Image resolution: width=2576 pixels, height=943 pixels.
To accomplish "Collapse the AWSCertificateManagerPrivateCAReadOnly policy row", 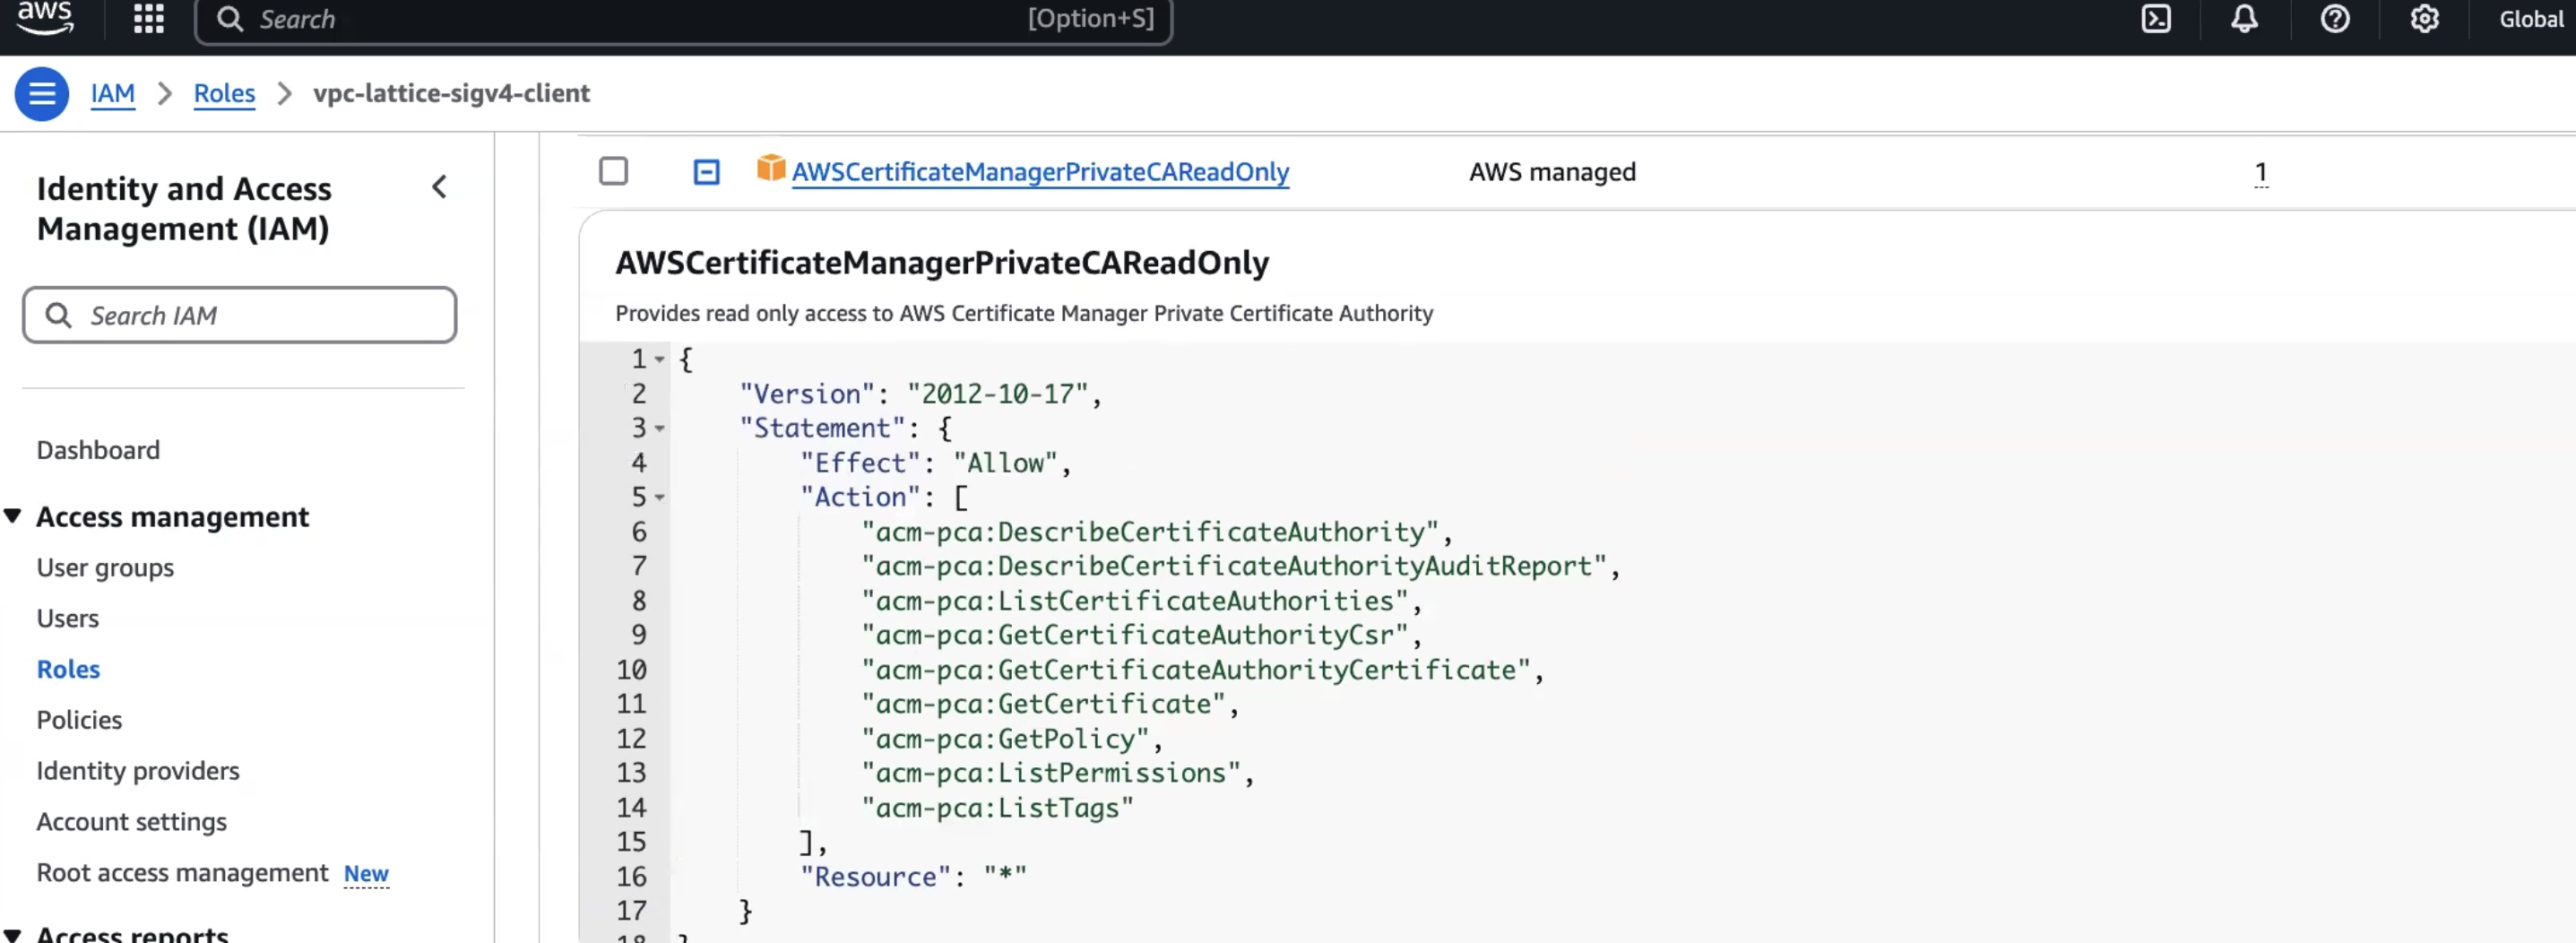I will [706, 172].
